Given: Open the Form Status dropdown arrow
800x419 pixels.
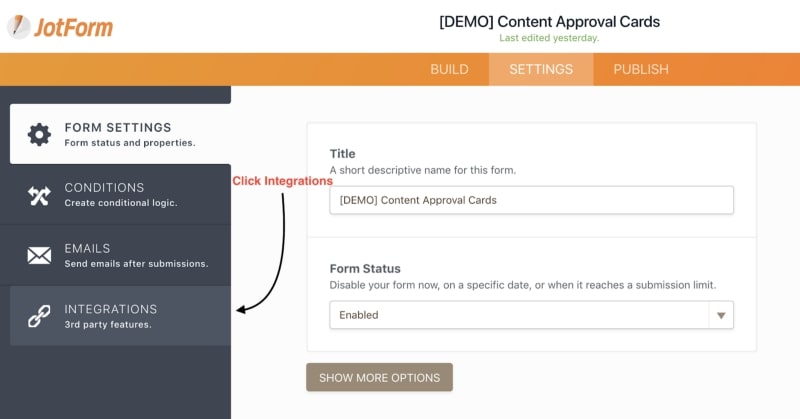Looking at the screenshot, I should [x=720, y=315].
